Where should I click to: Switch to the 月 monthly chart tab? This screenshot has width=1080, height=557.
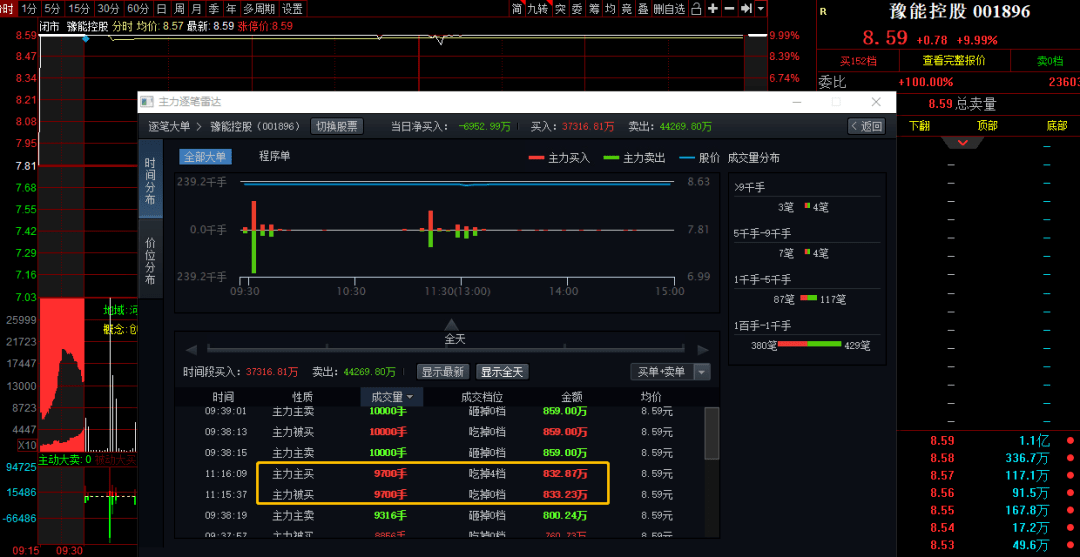coord(197,9)
